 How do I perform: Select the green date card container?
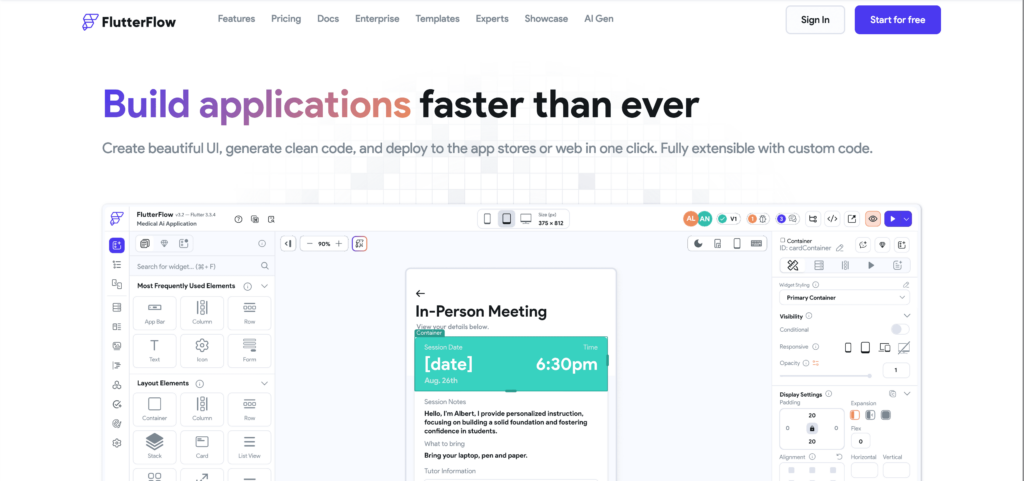pos(511,364)
